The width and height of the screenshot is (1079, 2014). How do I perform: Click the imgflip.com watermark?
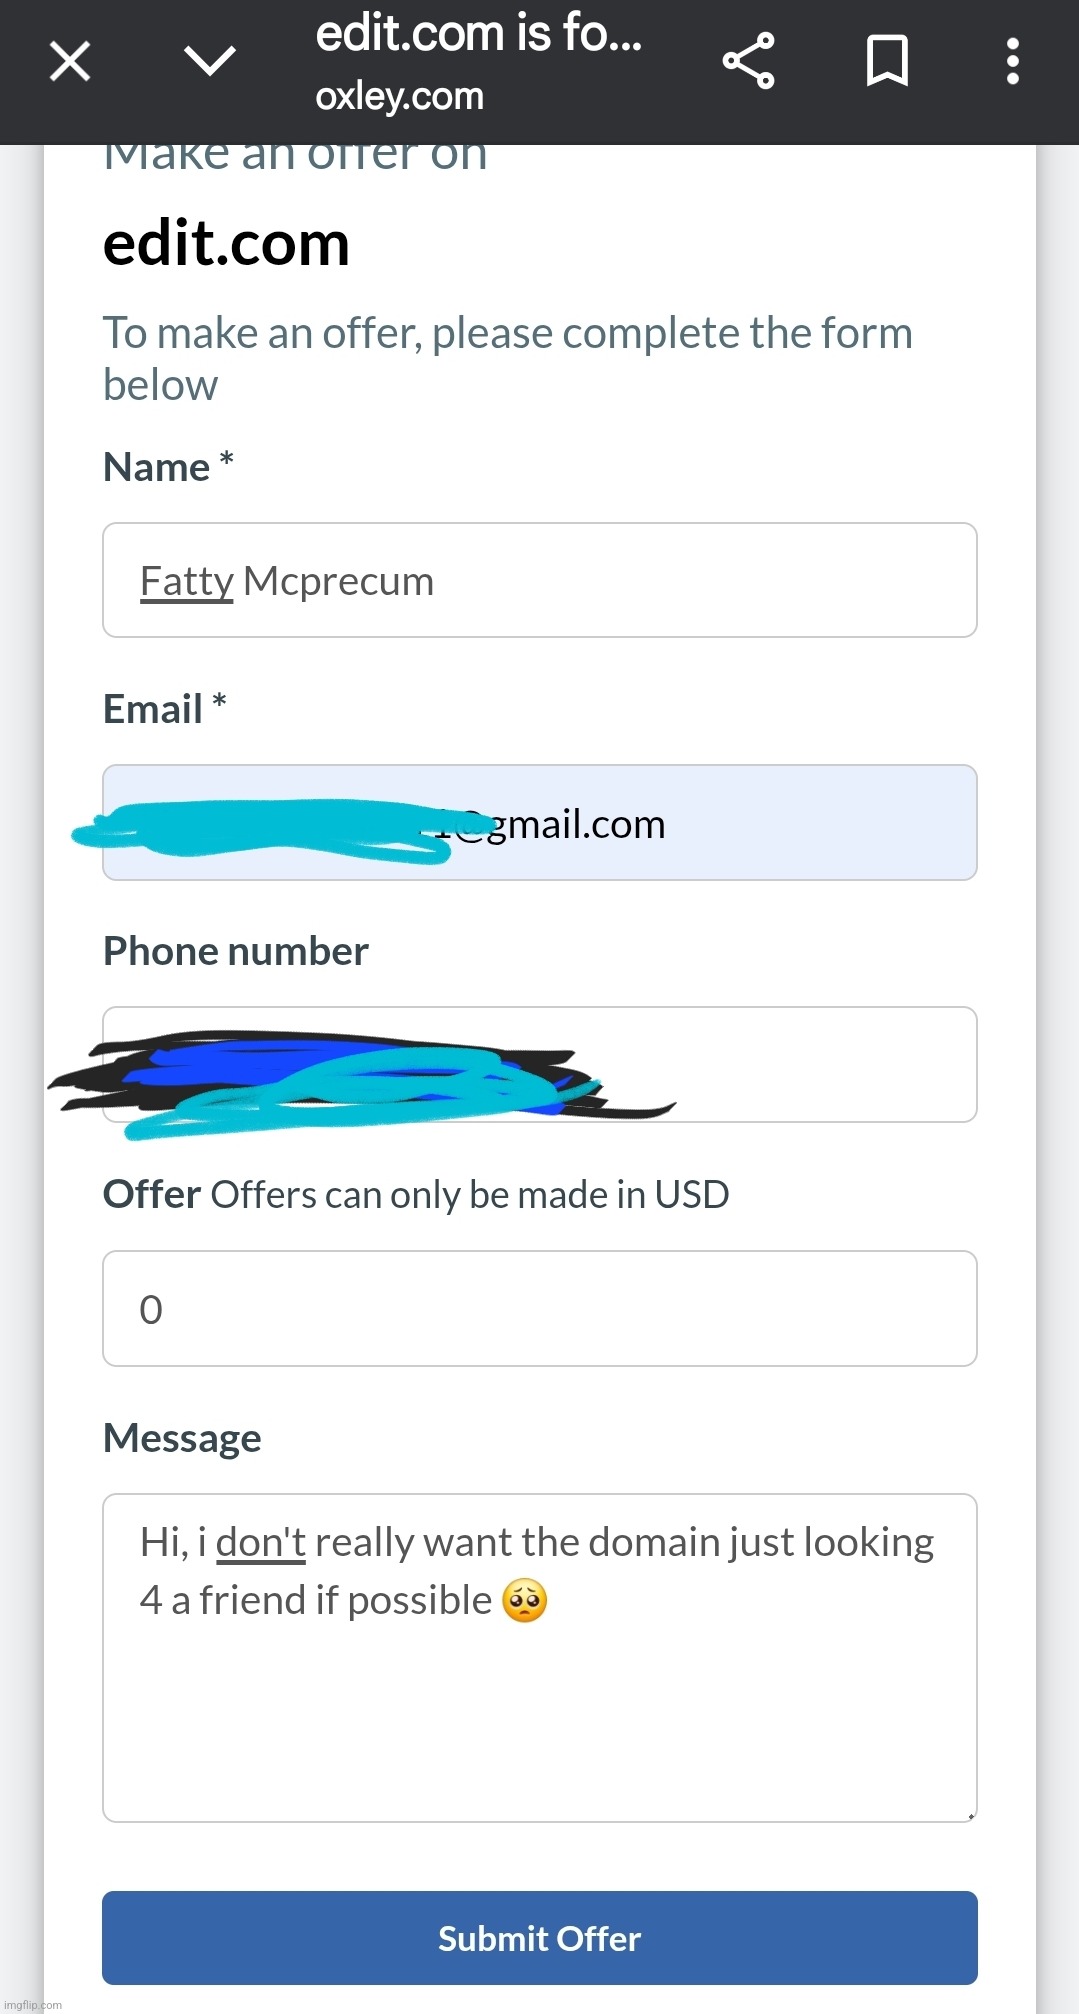point(32,2005)
